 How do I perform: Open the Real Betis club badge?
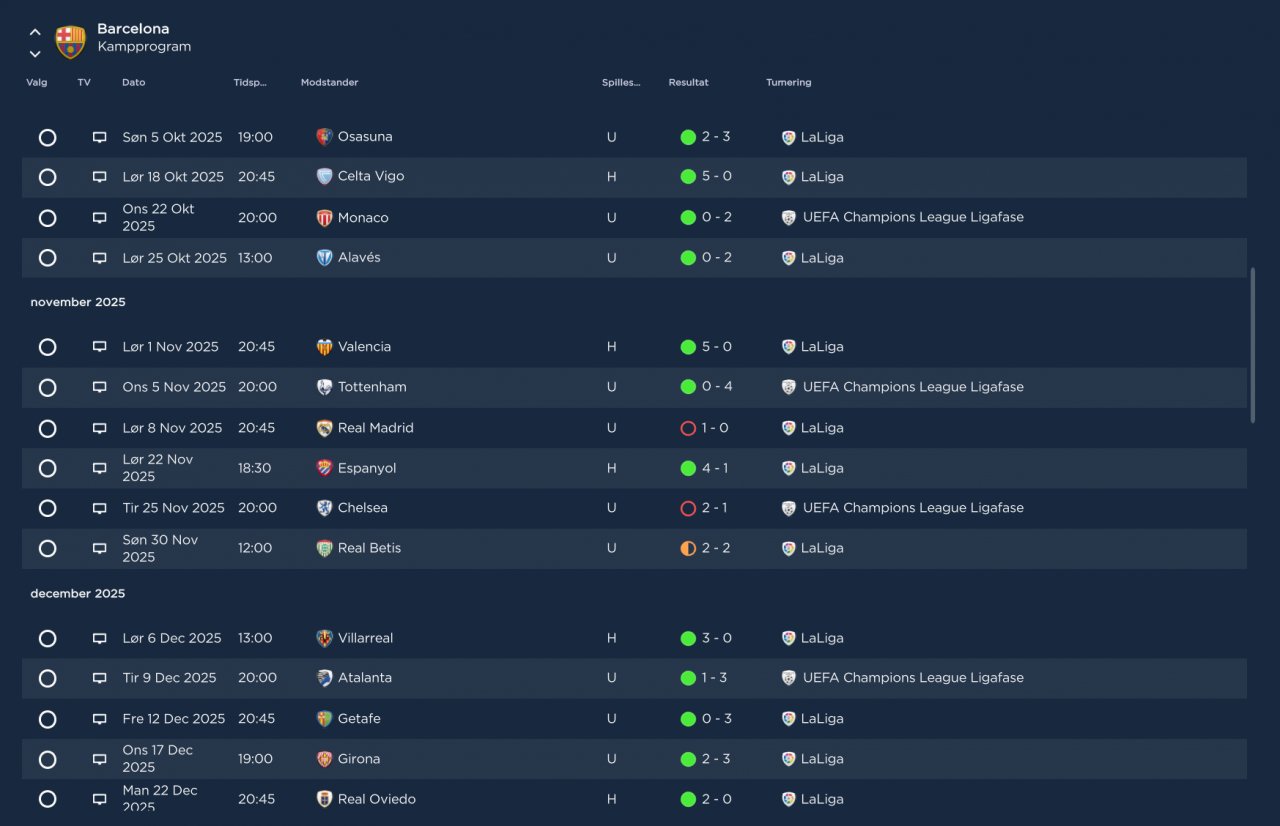pos(324,548)
